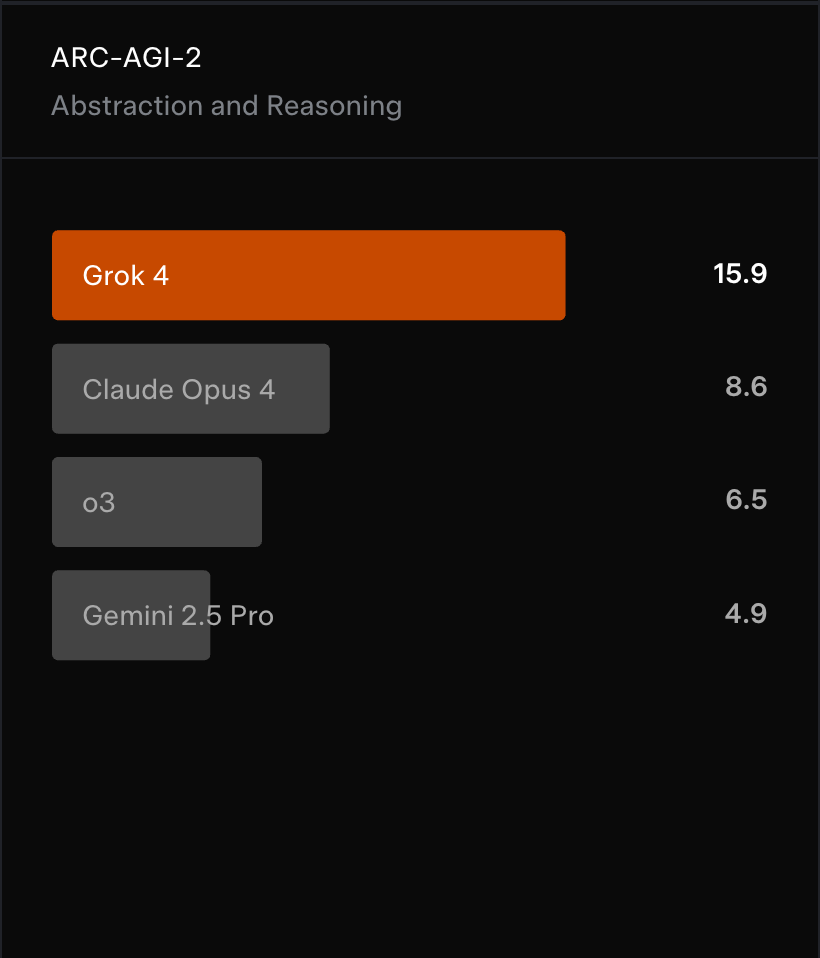The width and height of the screenshot is (820, 958).
Task: Select the orange Grok 4 bar
Action: 309,275
